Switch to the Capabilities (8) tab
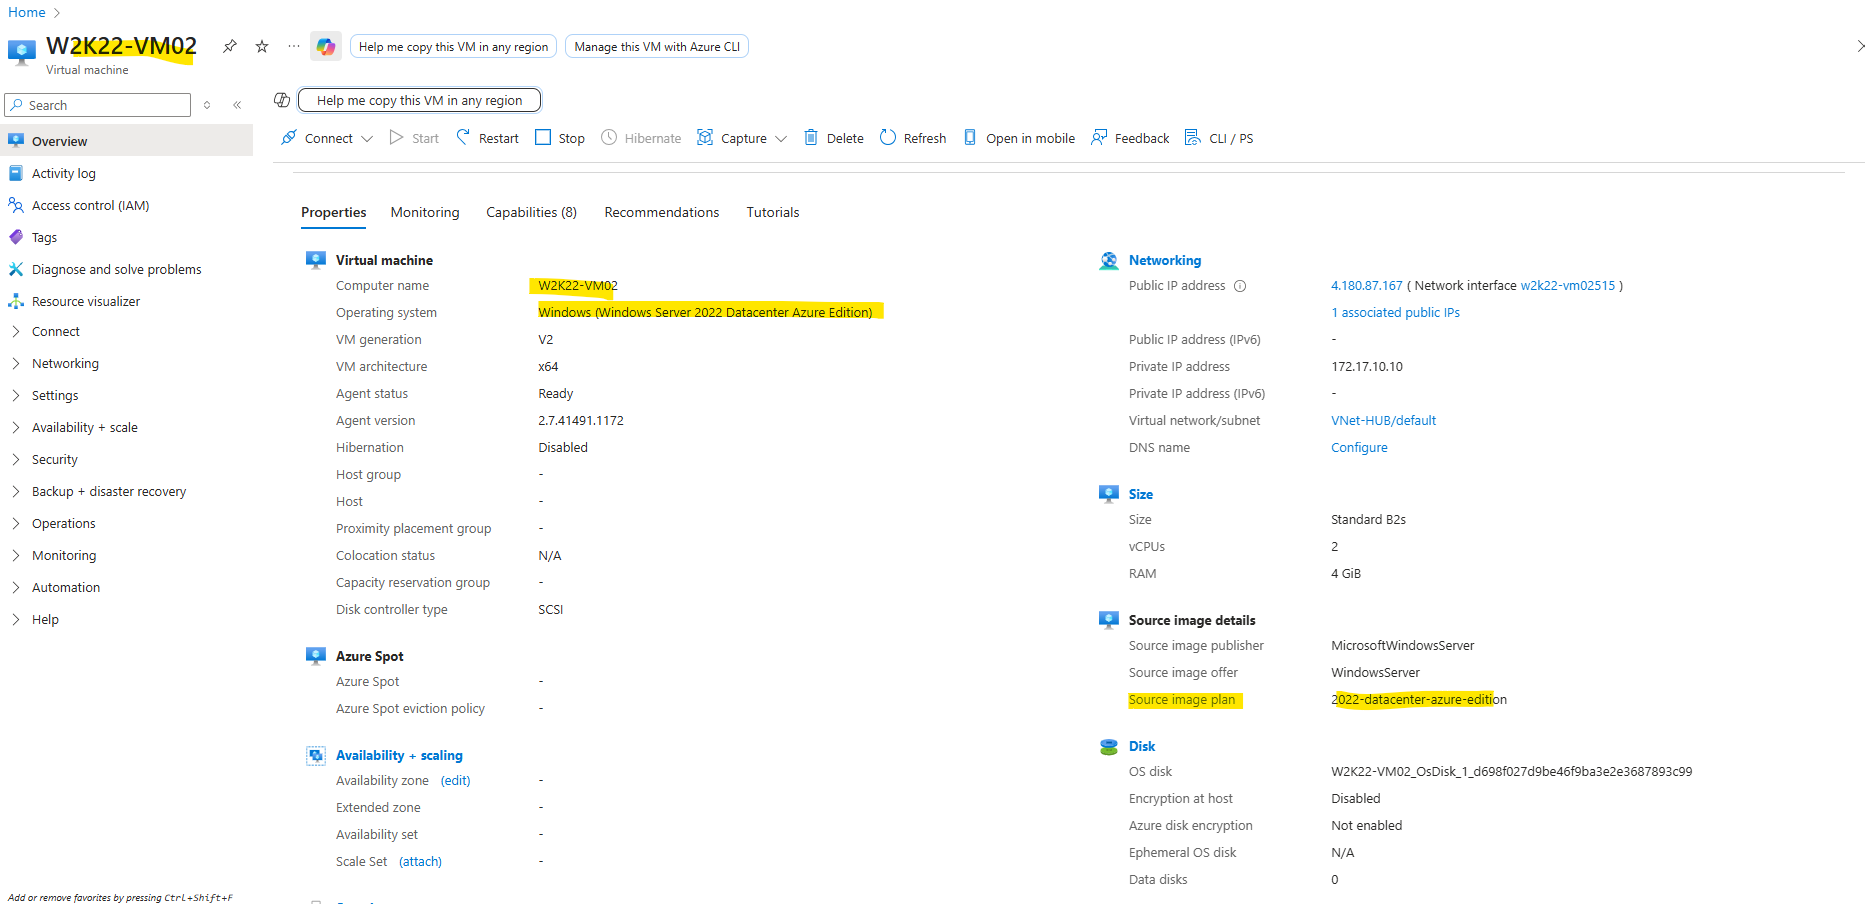This screenshot has width=1865, height=904. tap(531, 212)
